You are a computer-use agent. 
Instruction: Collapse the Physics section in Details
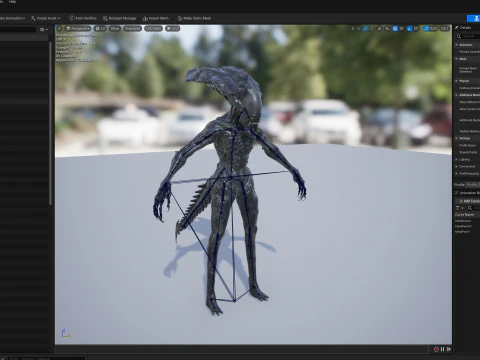coord(456,81)
